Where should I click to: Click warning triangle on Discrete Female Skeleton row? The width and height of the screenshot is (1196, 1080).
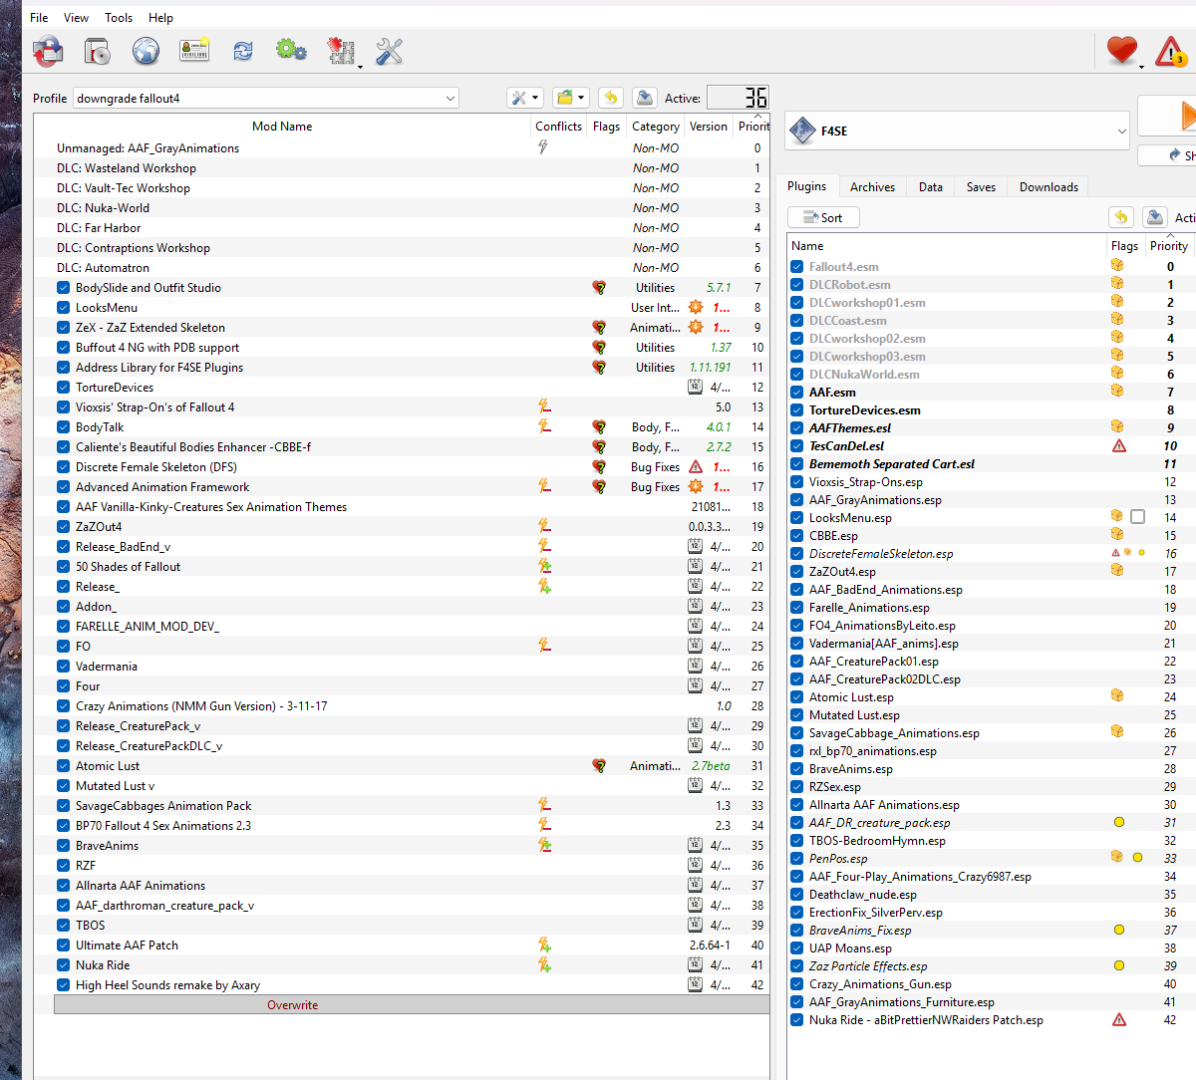coord(696,467)
